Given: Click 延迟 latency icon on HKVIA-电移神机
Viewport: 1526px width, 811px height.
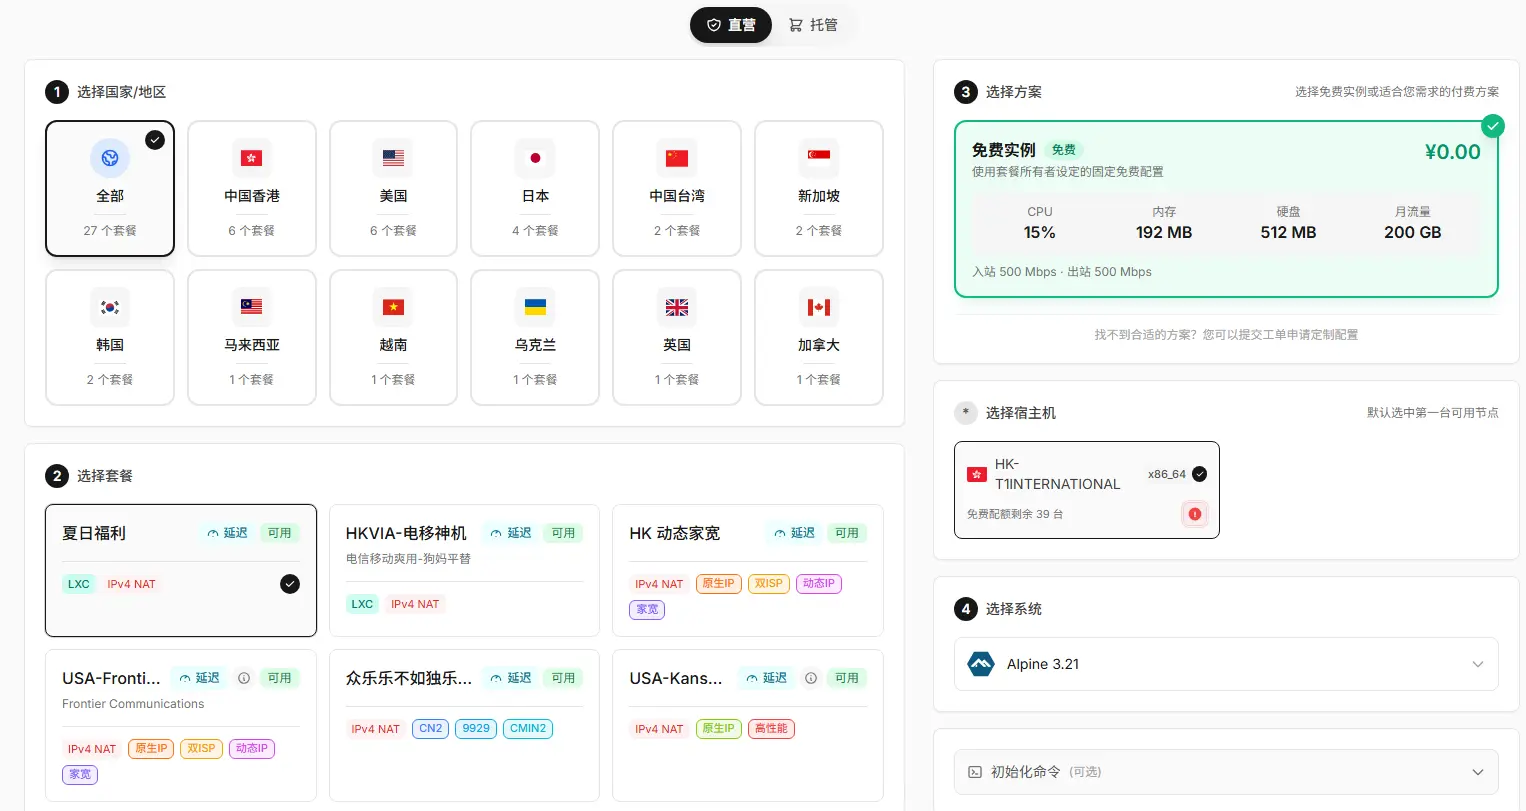Looking at the screenshot, I should point(496,534).
